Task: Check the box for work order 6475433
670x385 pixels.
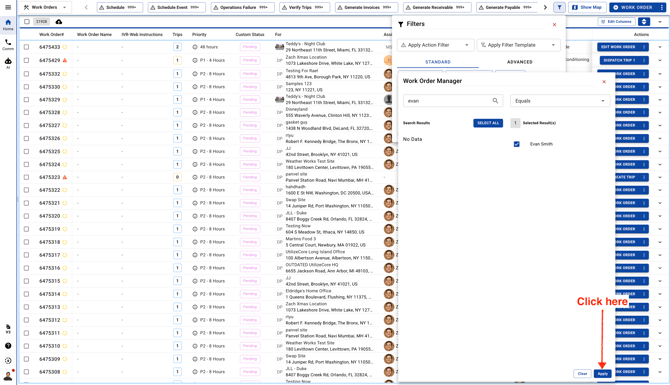Action: tap(26, 47)
